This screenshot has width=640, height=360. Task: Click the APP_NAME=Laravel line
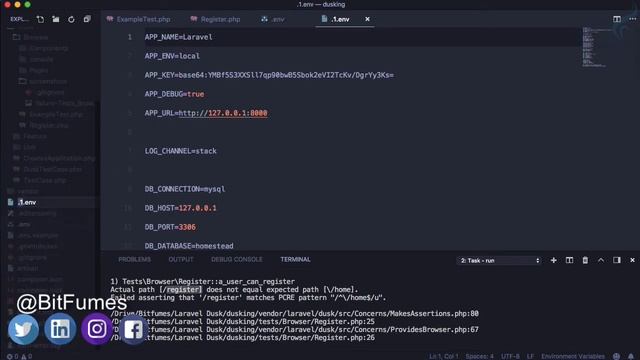tap(178, 37)
